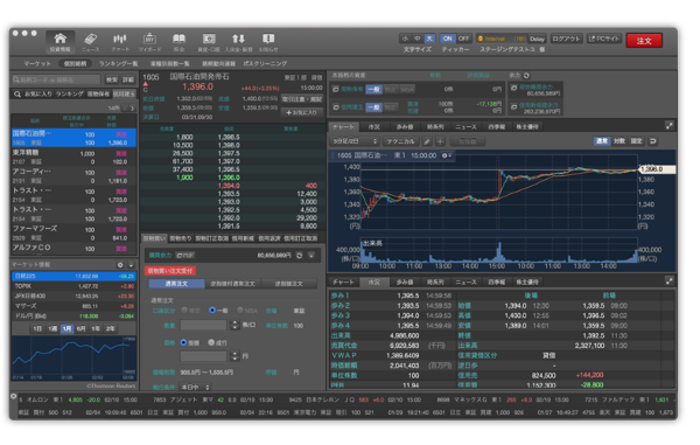Open the マイボード icon in top toolbar
The image size is (700, 445).
click(x=150, y=42)
